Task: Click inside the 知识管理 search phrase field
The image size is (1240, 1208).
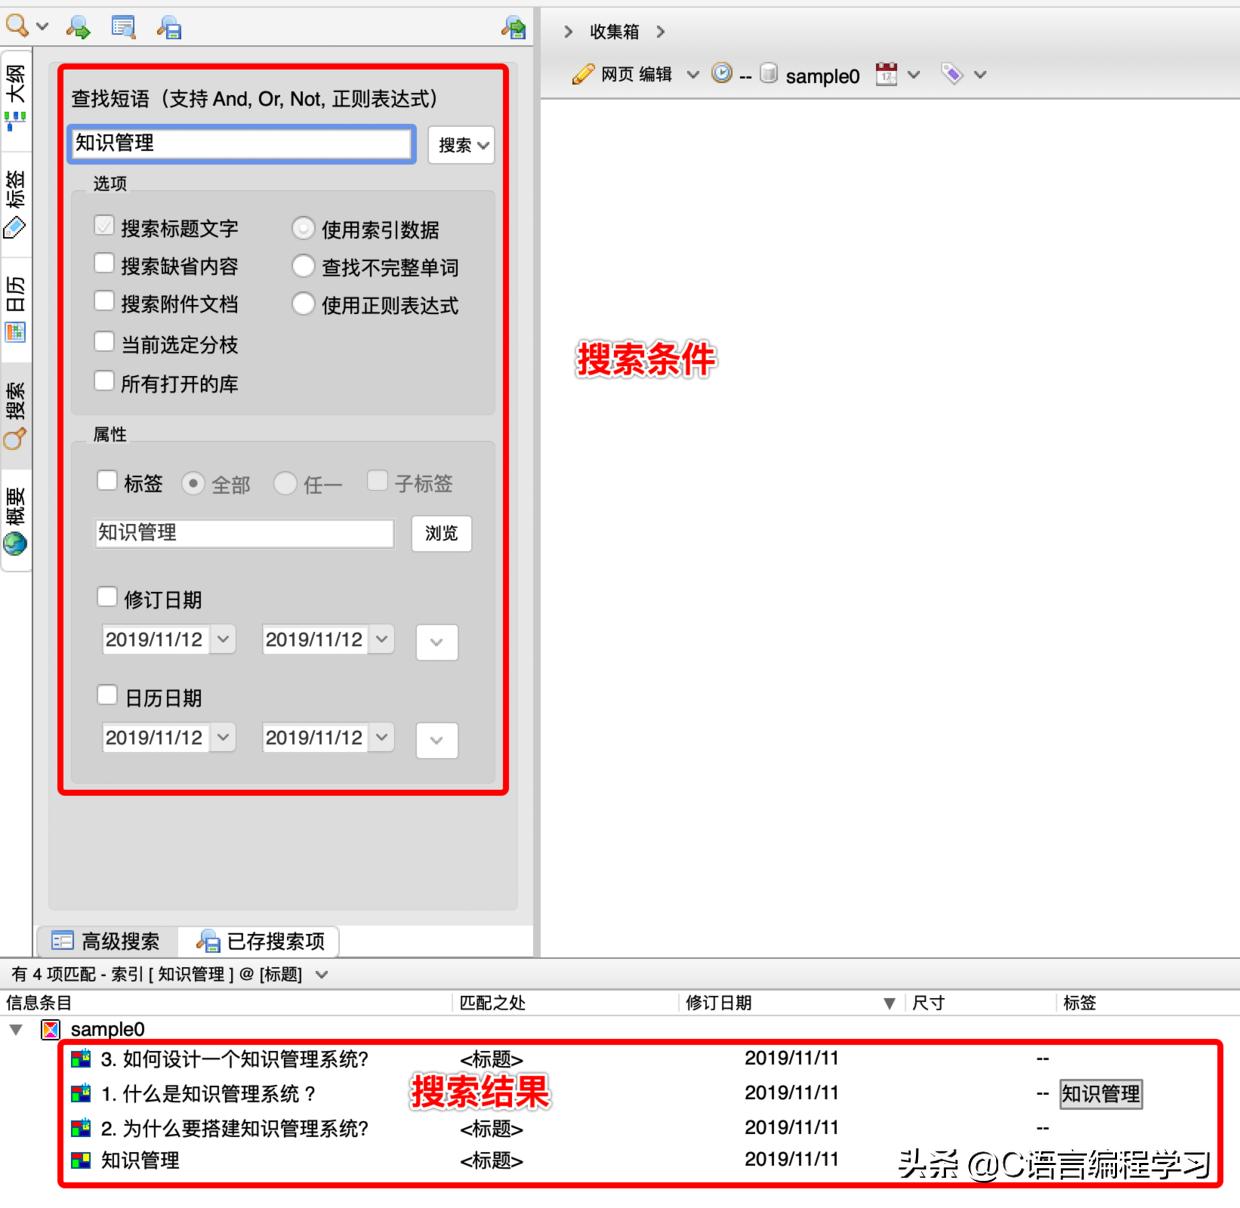Action: (240, 143)
